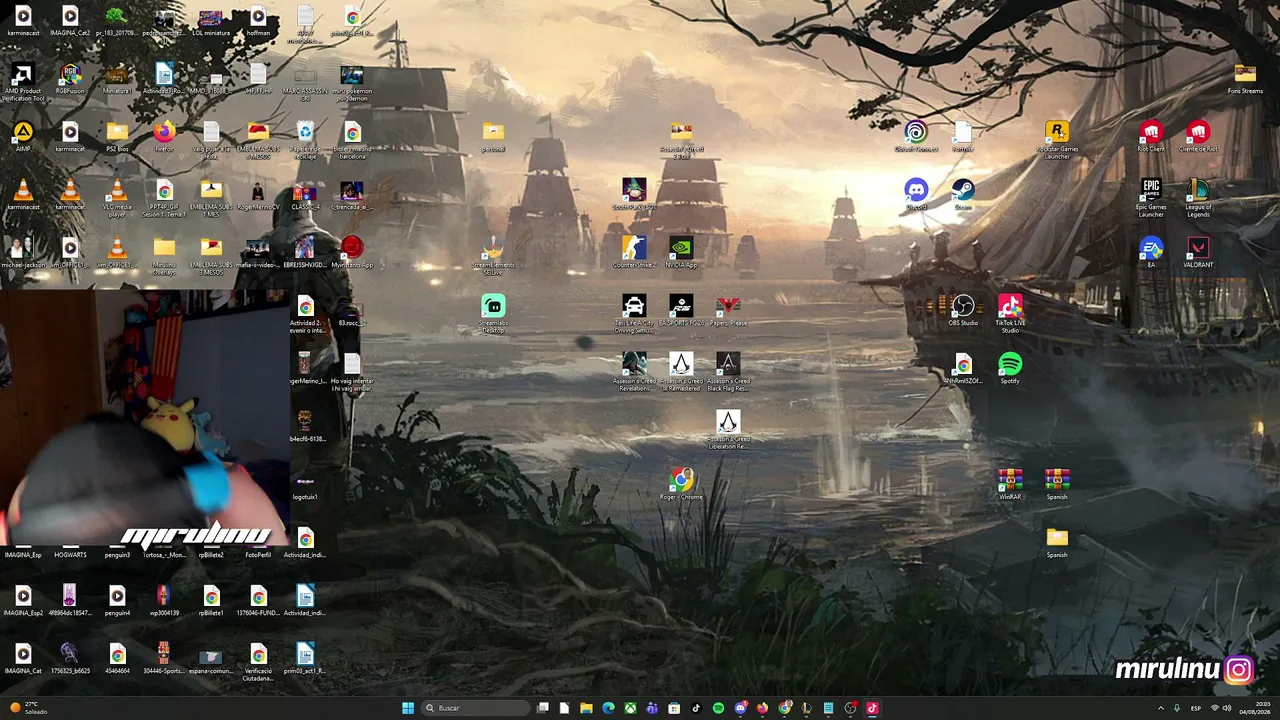
Task: Open the Riot Client shortcut
Action: point(1151,136)
